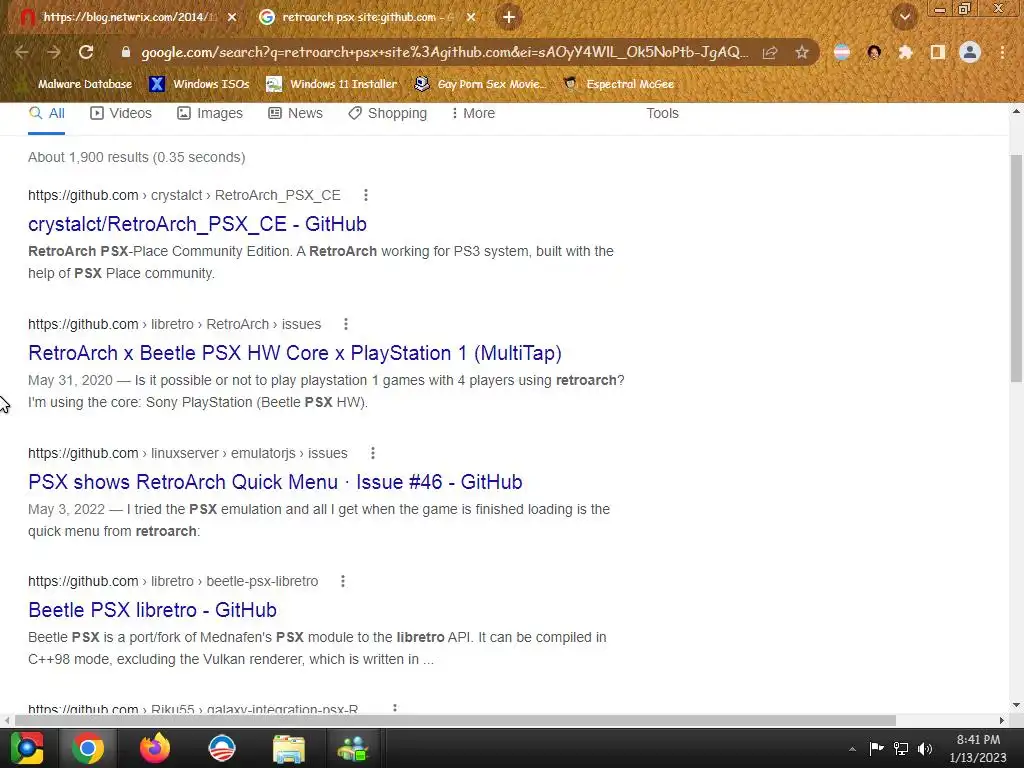Viewport: 1024px width, 768px height.
Task: Open volume control tray icon
Action: coord(925,748)
